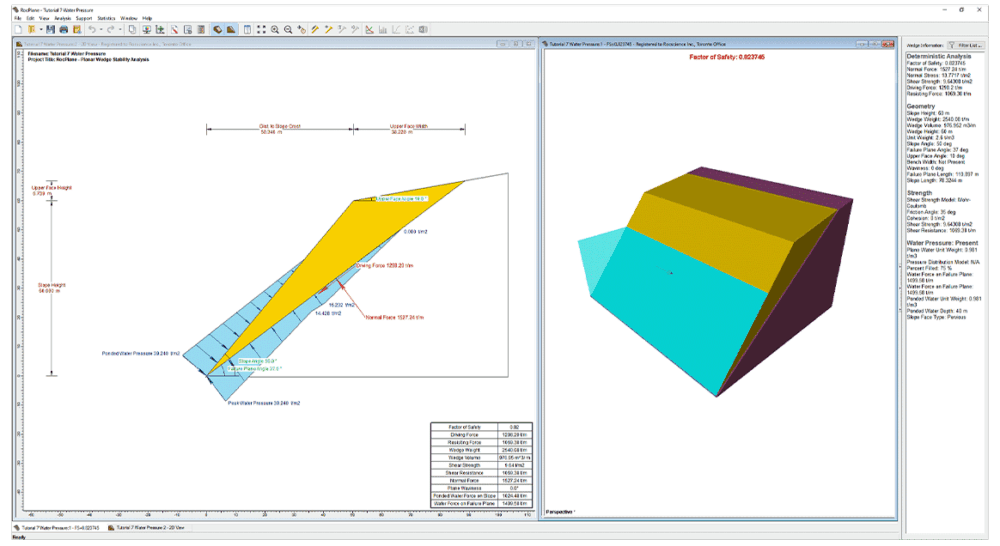The height and width of the screenshot is (546, 1000).
Task: Click the New file icon
Action: [18, 29]
